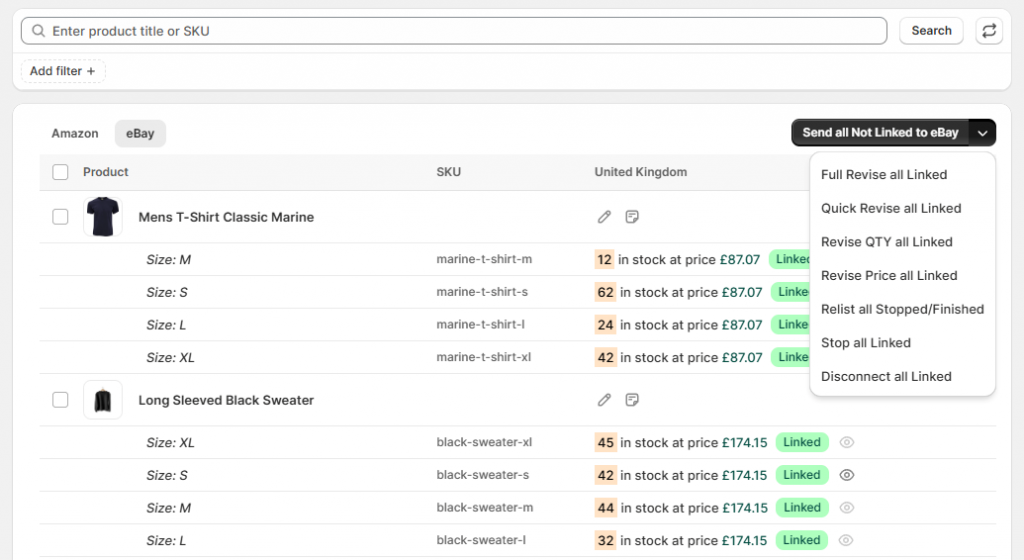Check the select-all checkbox in Product header
Viewport: 1024px width, 560px height.
(60, 172)
